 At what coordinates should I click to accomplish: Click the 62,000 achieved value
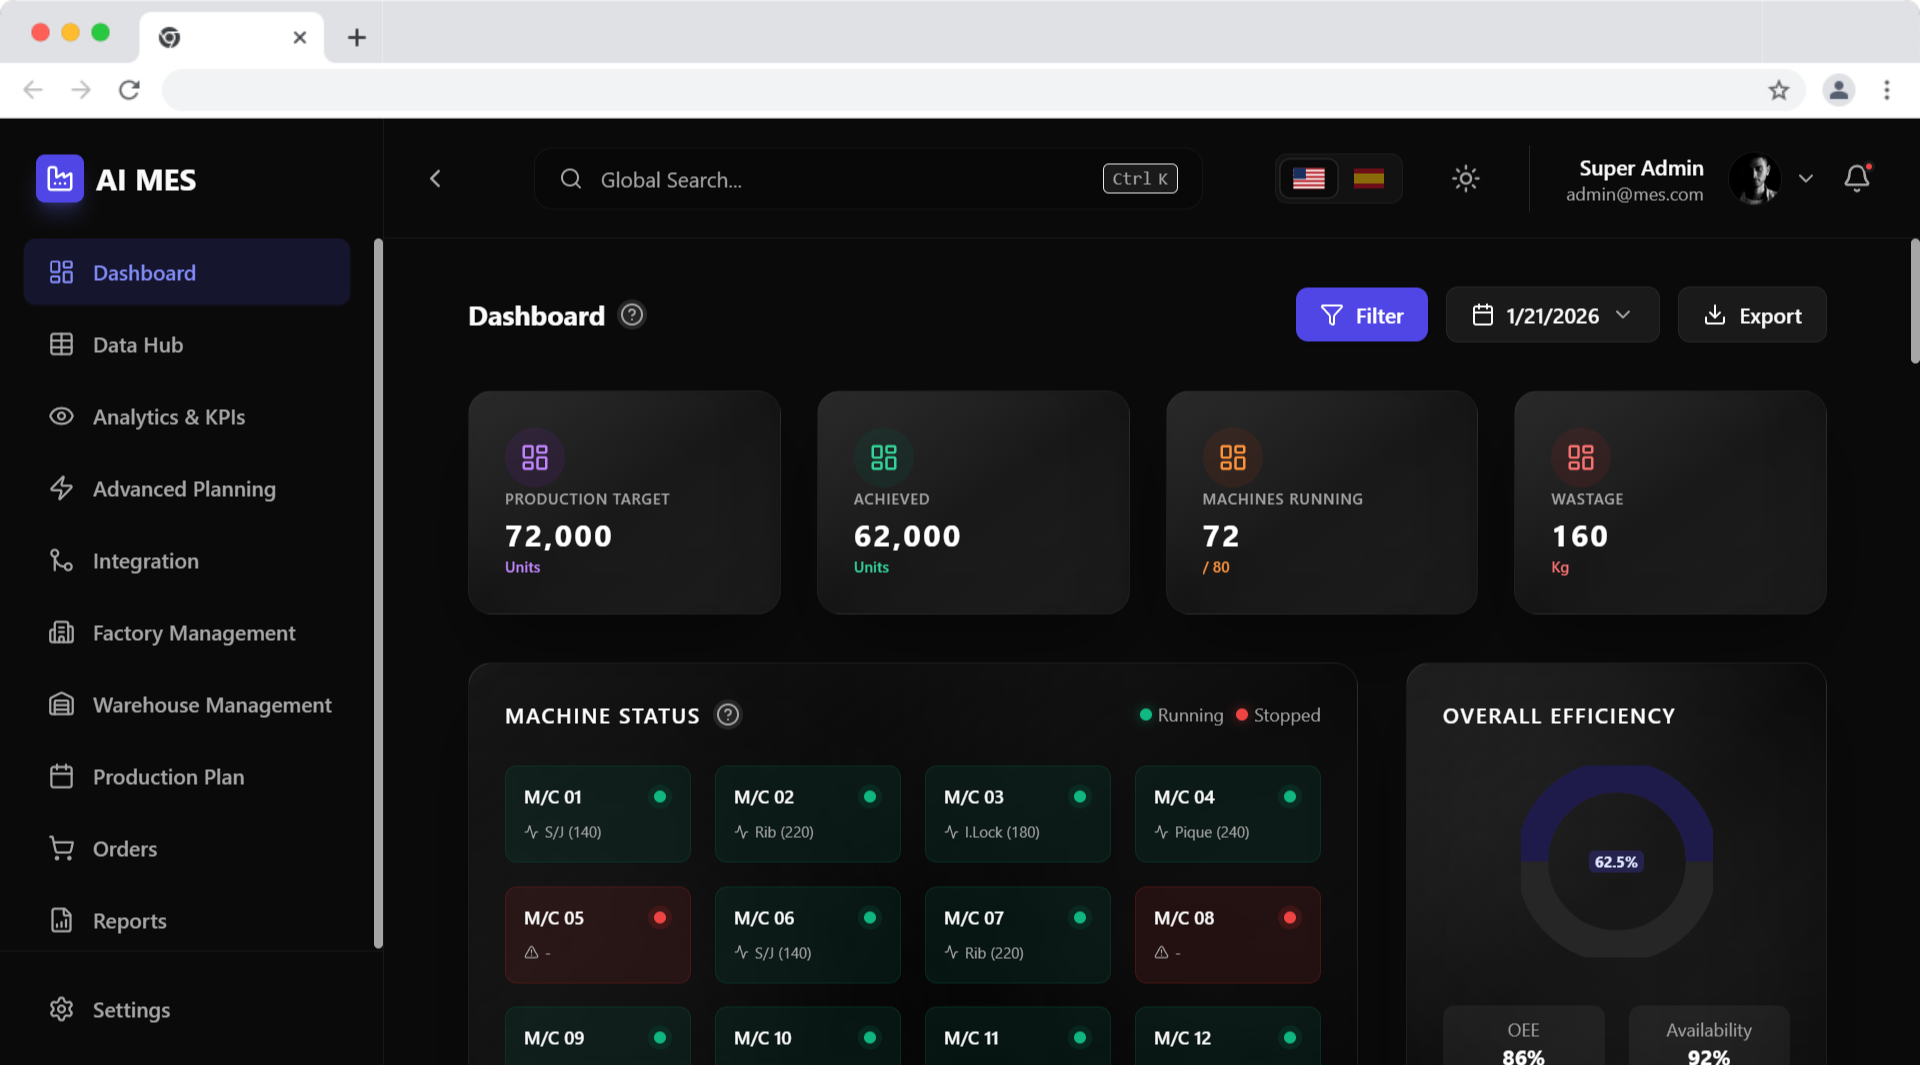click(x=907, y=536)
